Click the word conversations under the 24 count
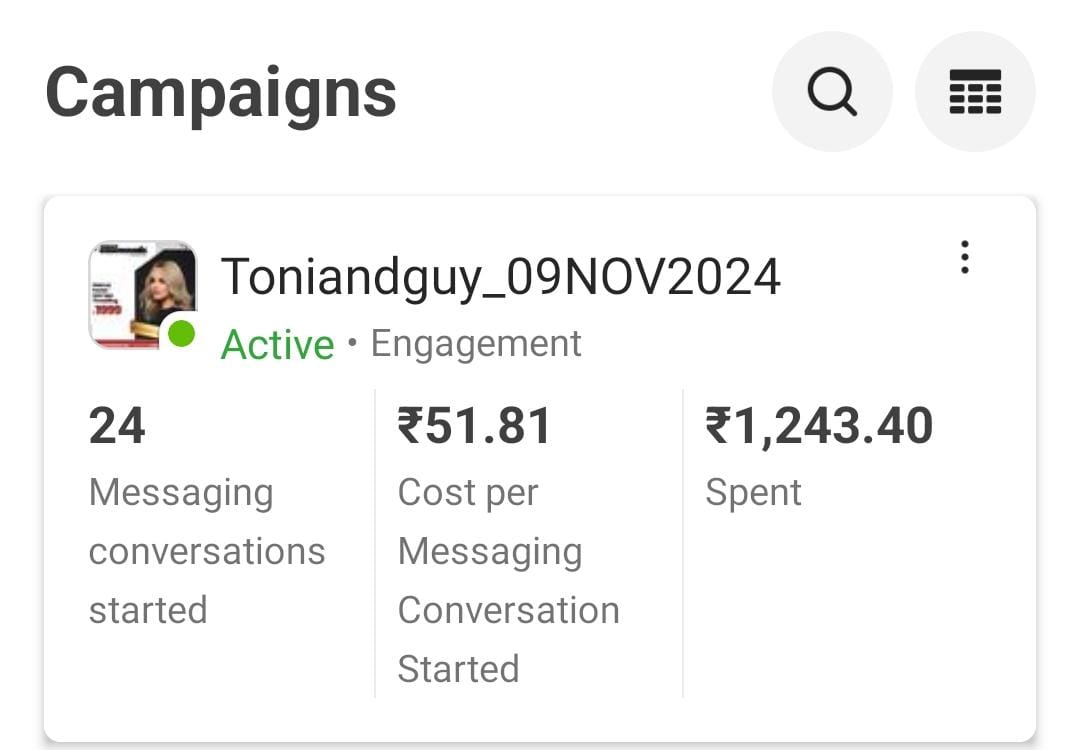Viewport: 1080px width, 750px height. (207, 551)
